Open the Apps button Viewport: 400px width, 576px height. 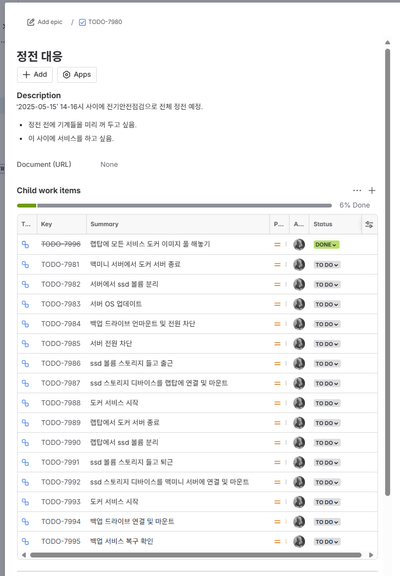coord(77,75)
